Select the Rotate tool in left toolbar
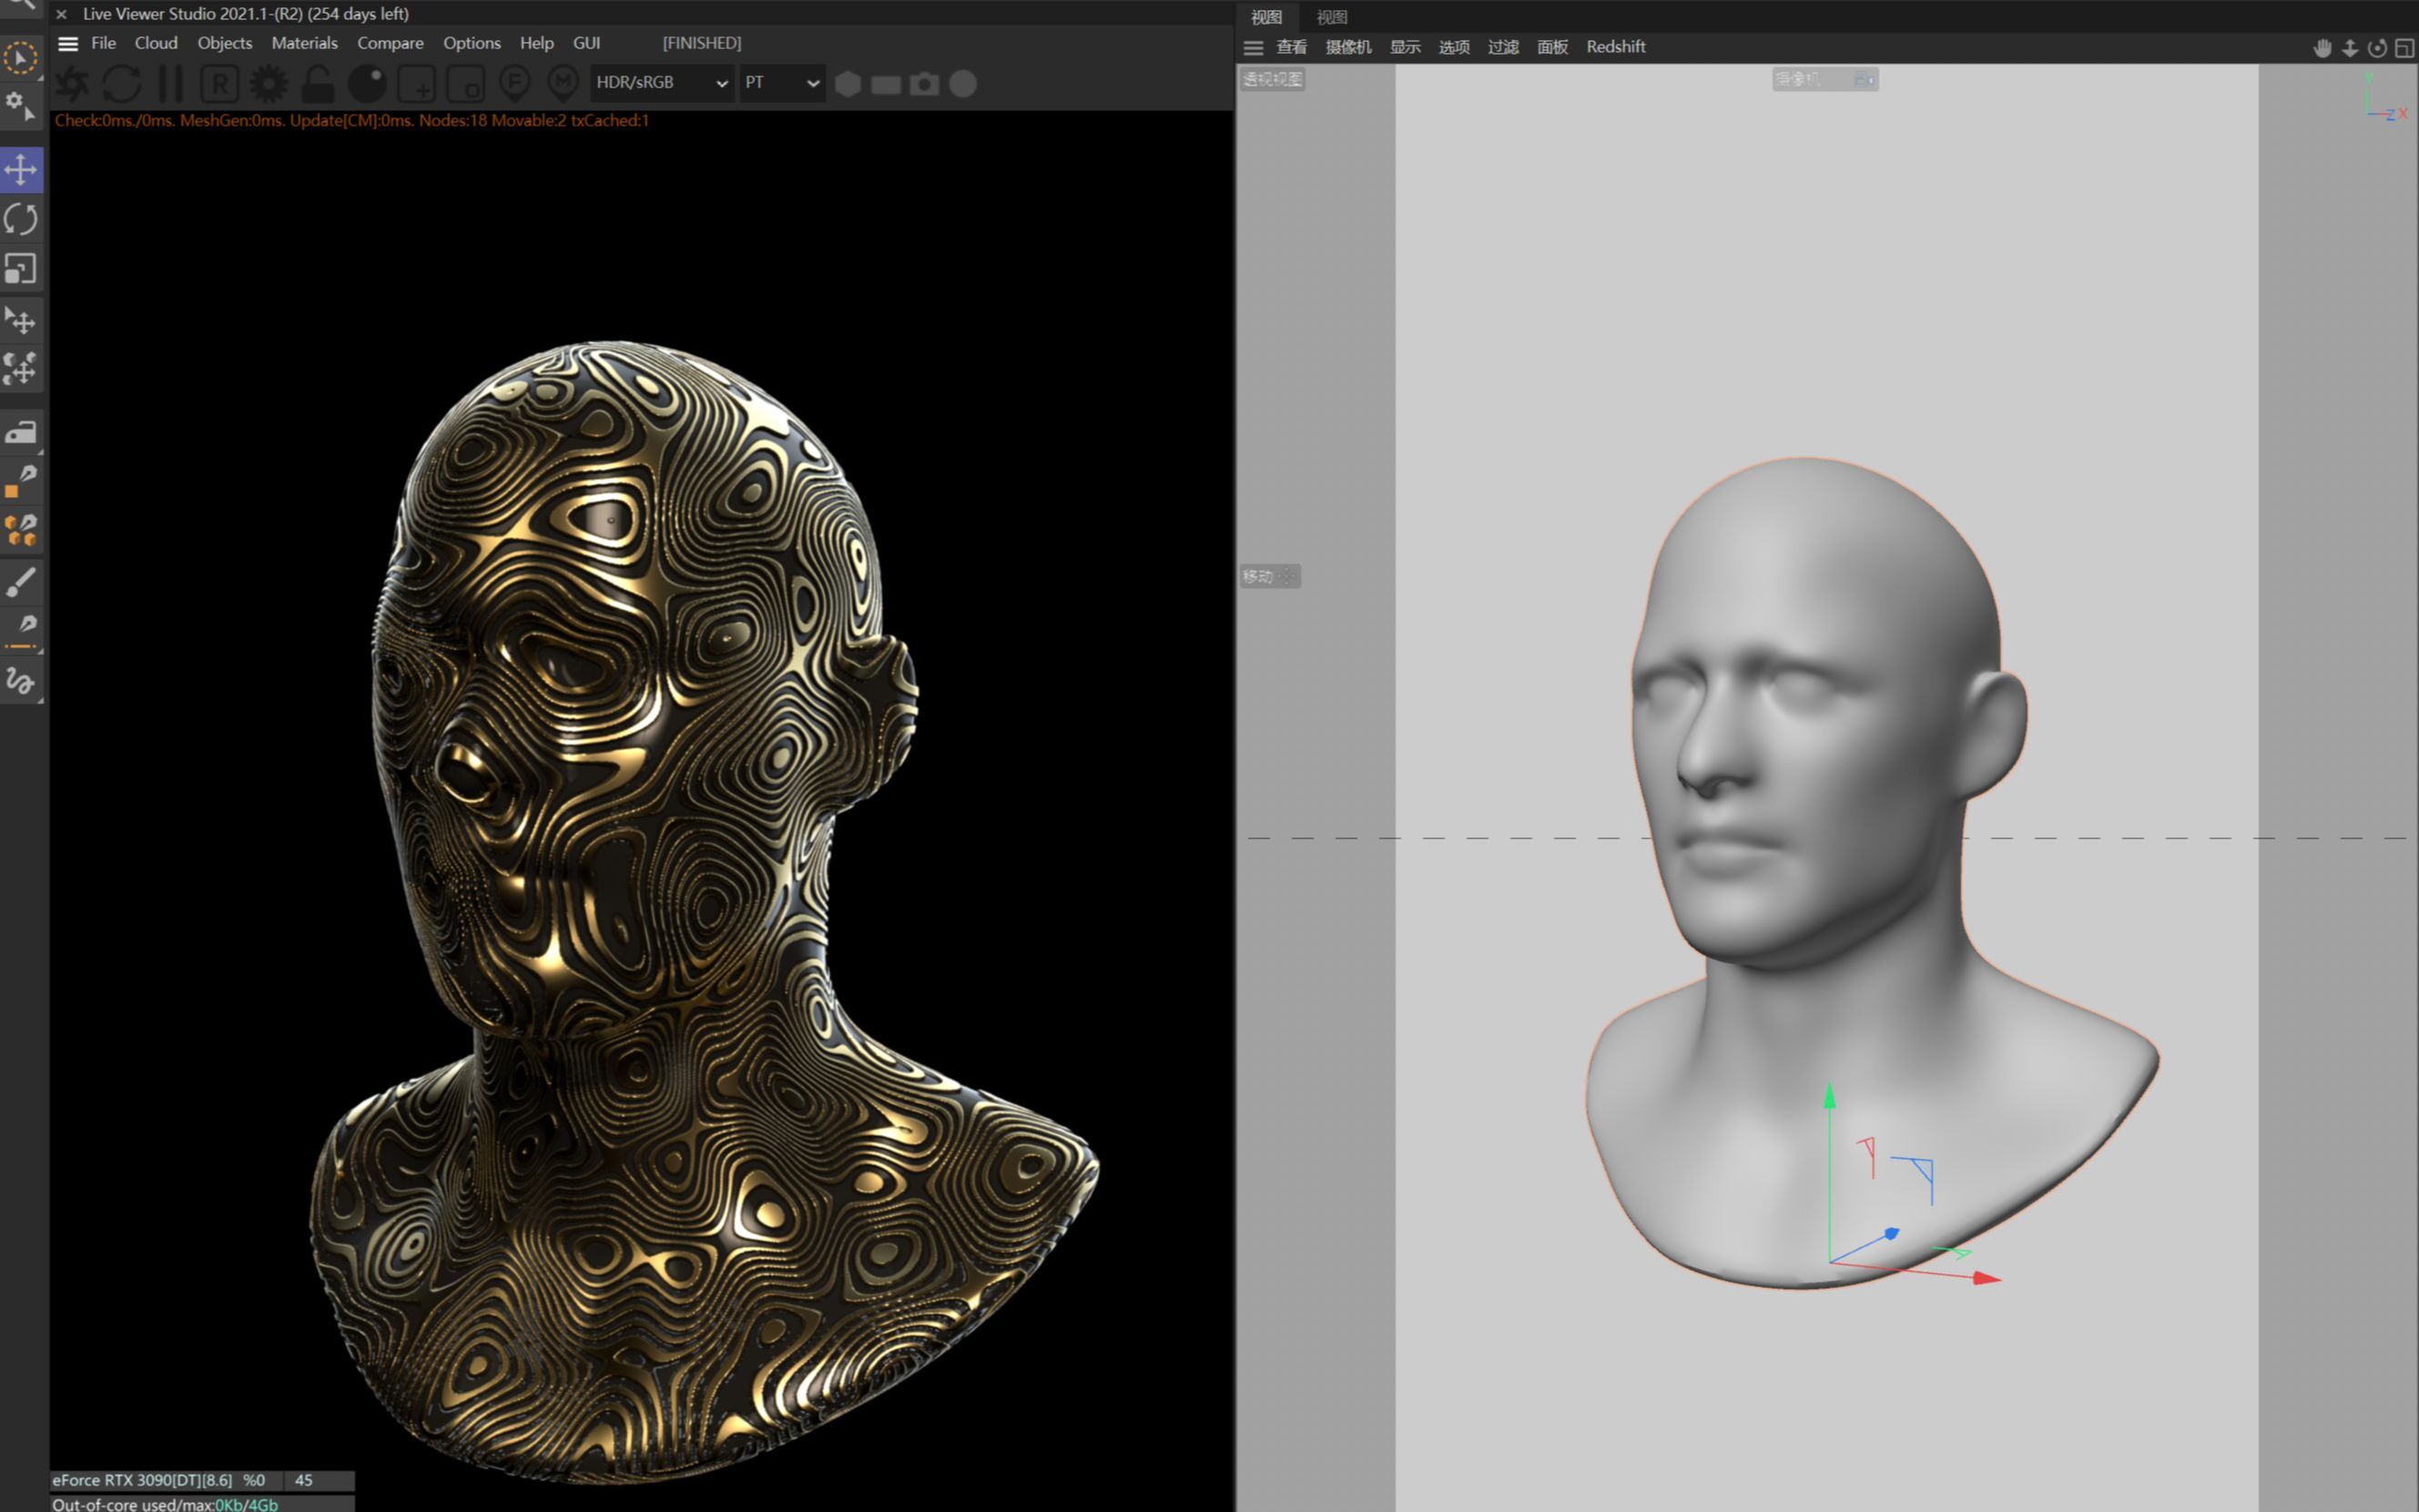The height and width of the screenshot is (1512, 2419). click(21, 219)
